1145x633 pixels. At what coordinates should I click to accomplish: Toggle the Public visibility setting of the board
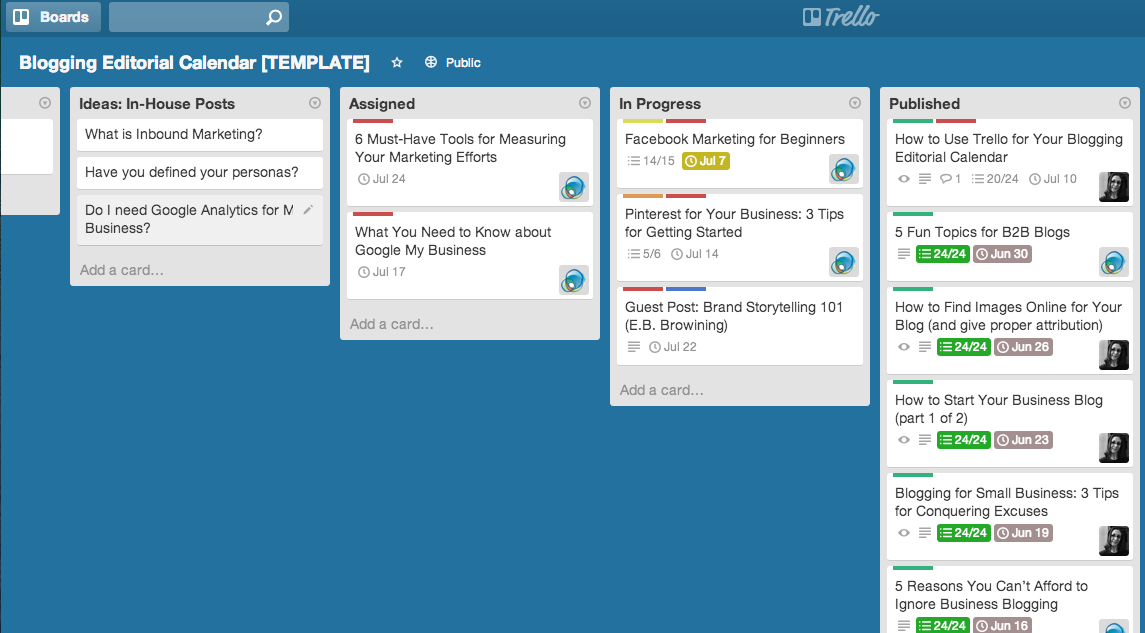452,62
